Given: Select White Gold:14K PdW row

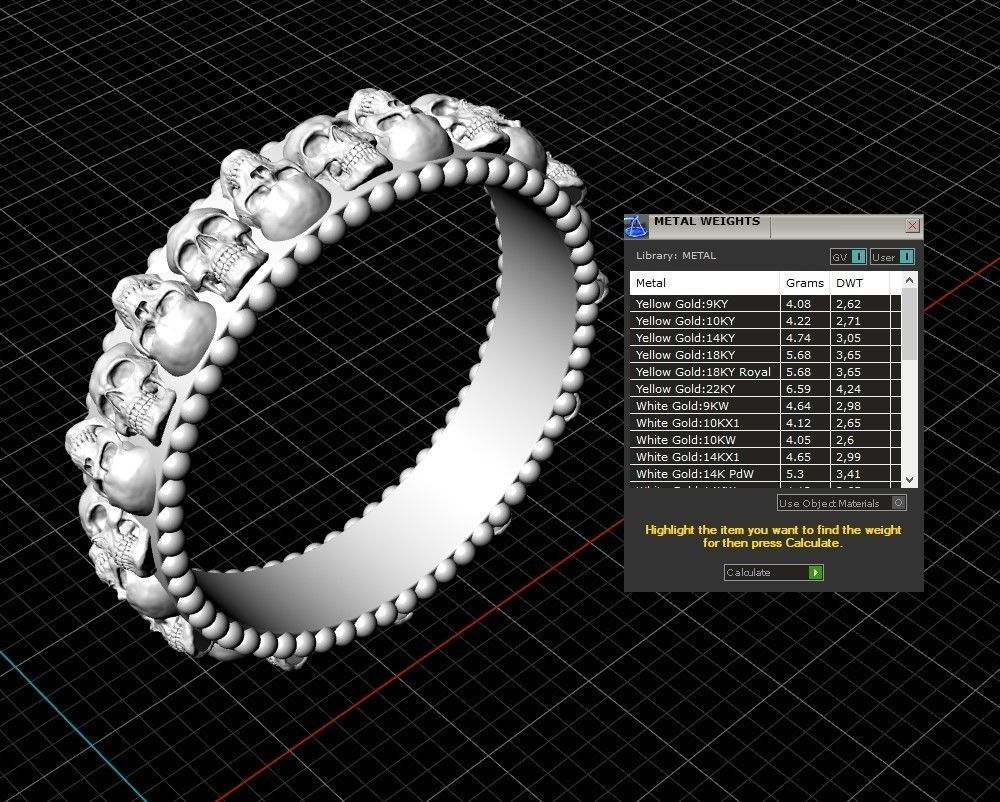Looking at the screenshot, I should coord(765,474).
